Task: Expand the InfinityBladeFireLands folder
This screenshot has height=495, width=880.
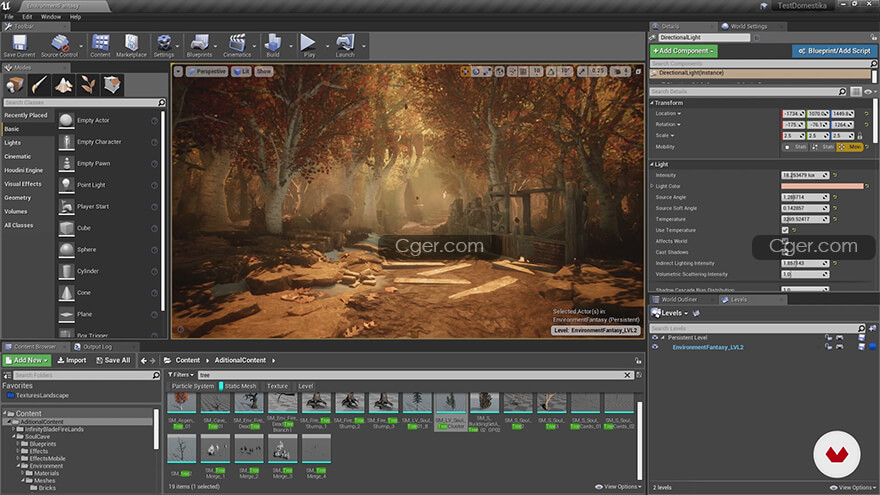Action: [x=14, y=429]
